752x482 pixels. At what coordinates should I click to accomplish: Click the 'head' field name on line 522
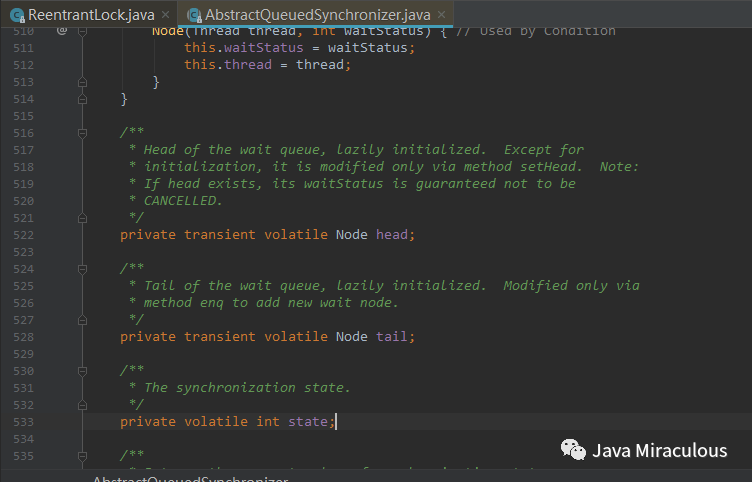click(391, 235)
